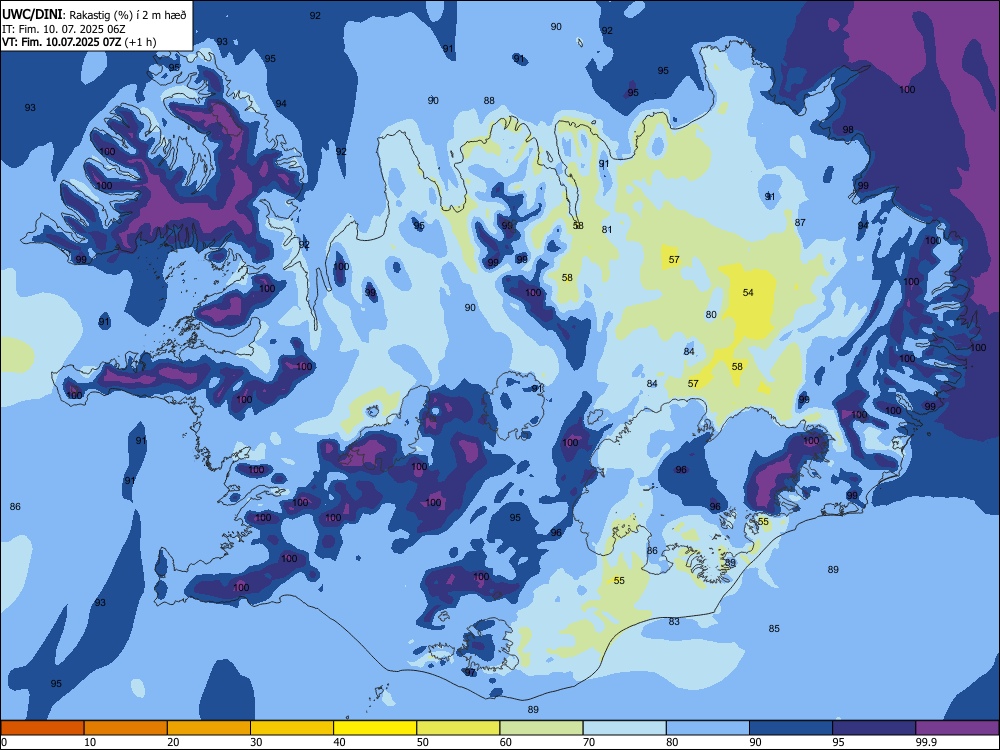Select the light blue 80–90 legend swatch

click(708, 728)
